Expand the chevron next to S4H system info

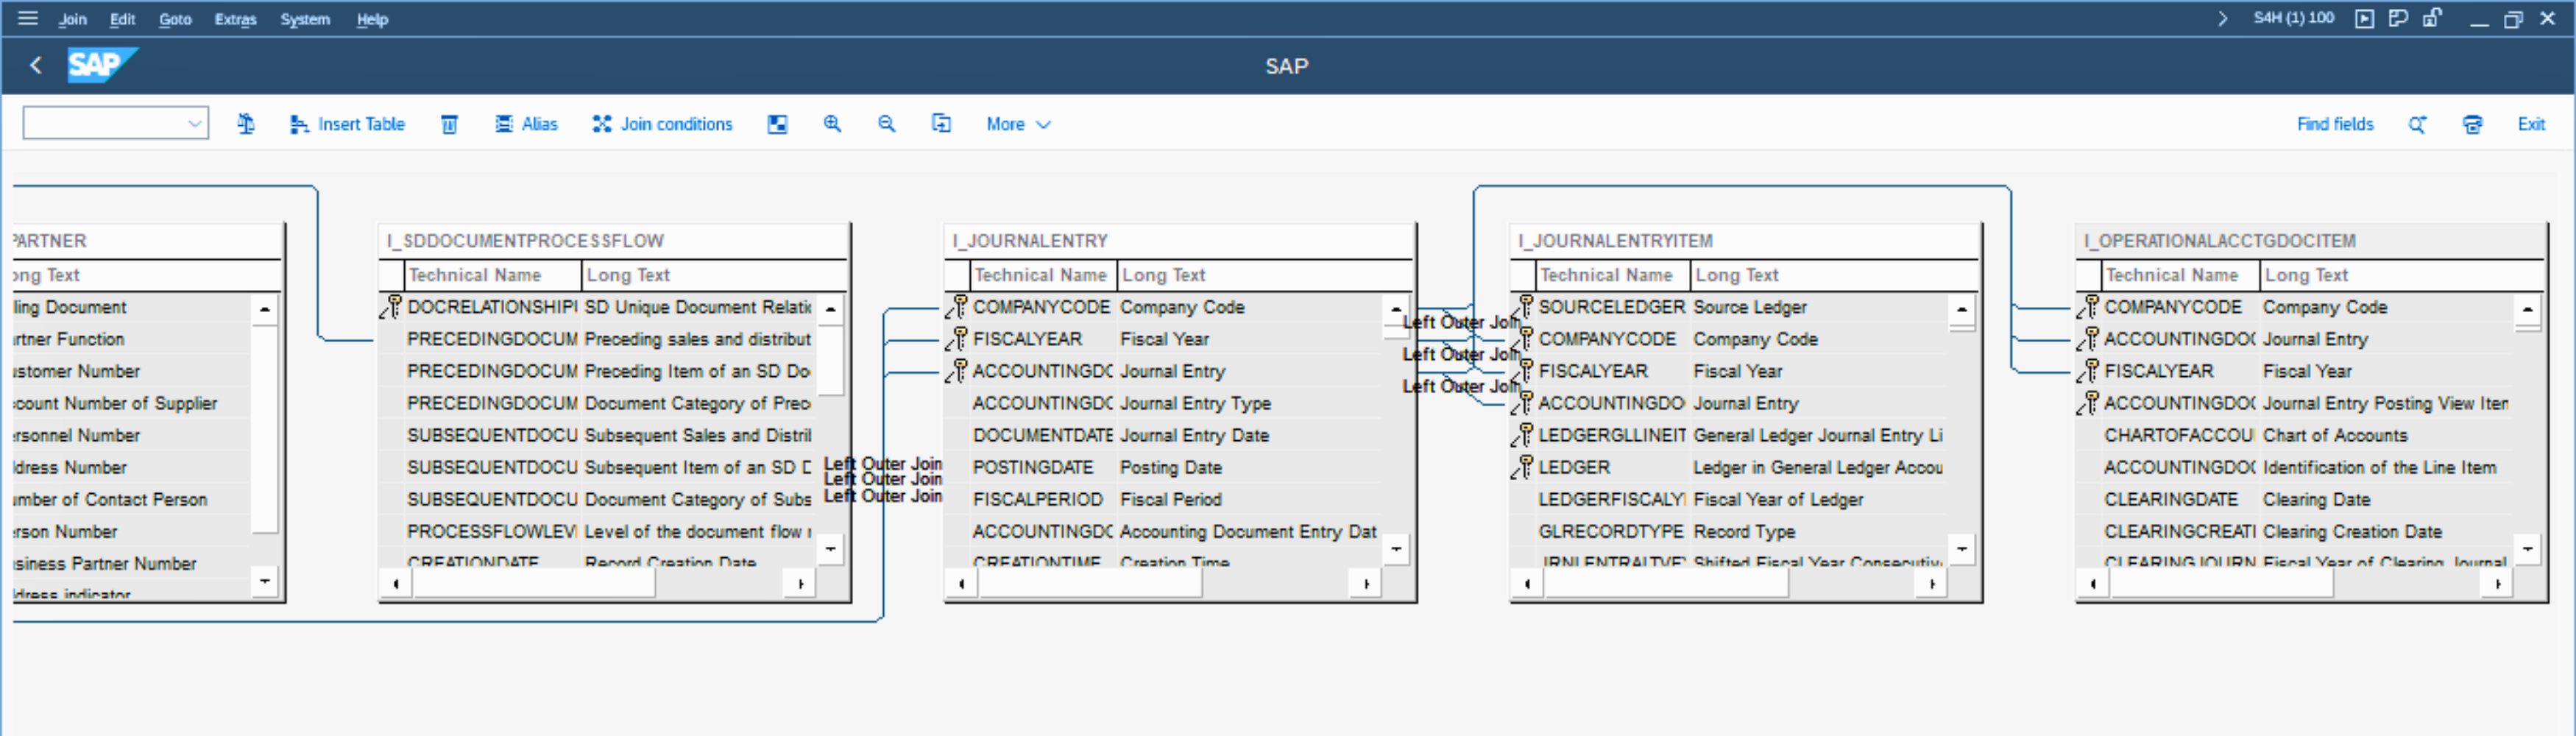click(x=2222, y=18)
